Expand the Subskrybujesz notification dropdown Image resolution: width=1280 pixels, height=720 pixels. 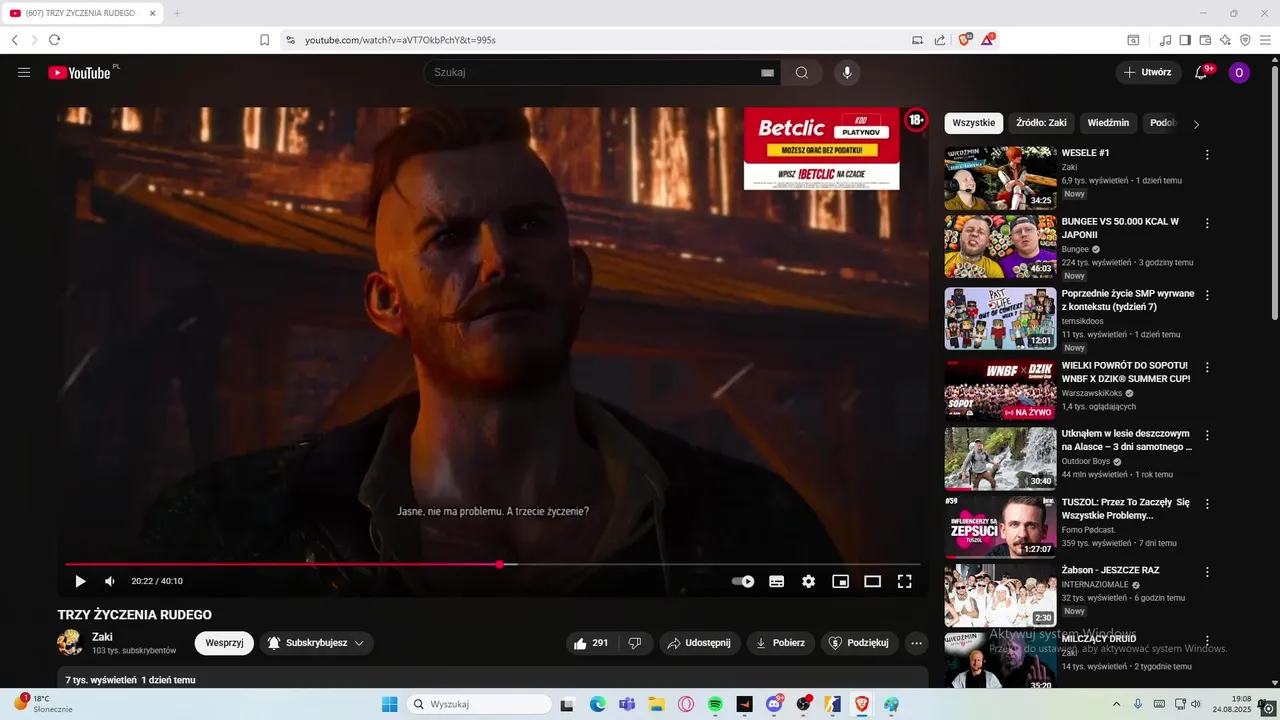pyautogui.click(x=316, y=643)
